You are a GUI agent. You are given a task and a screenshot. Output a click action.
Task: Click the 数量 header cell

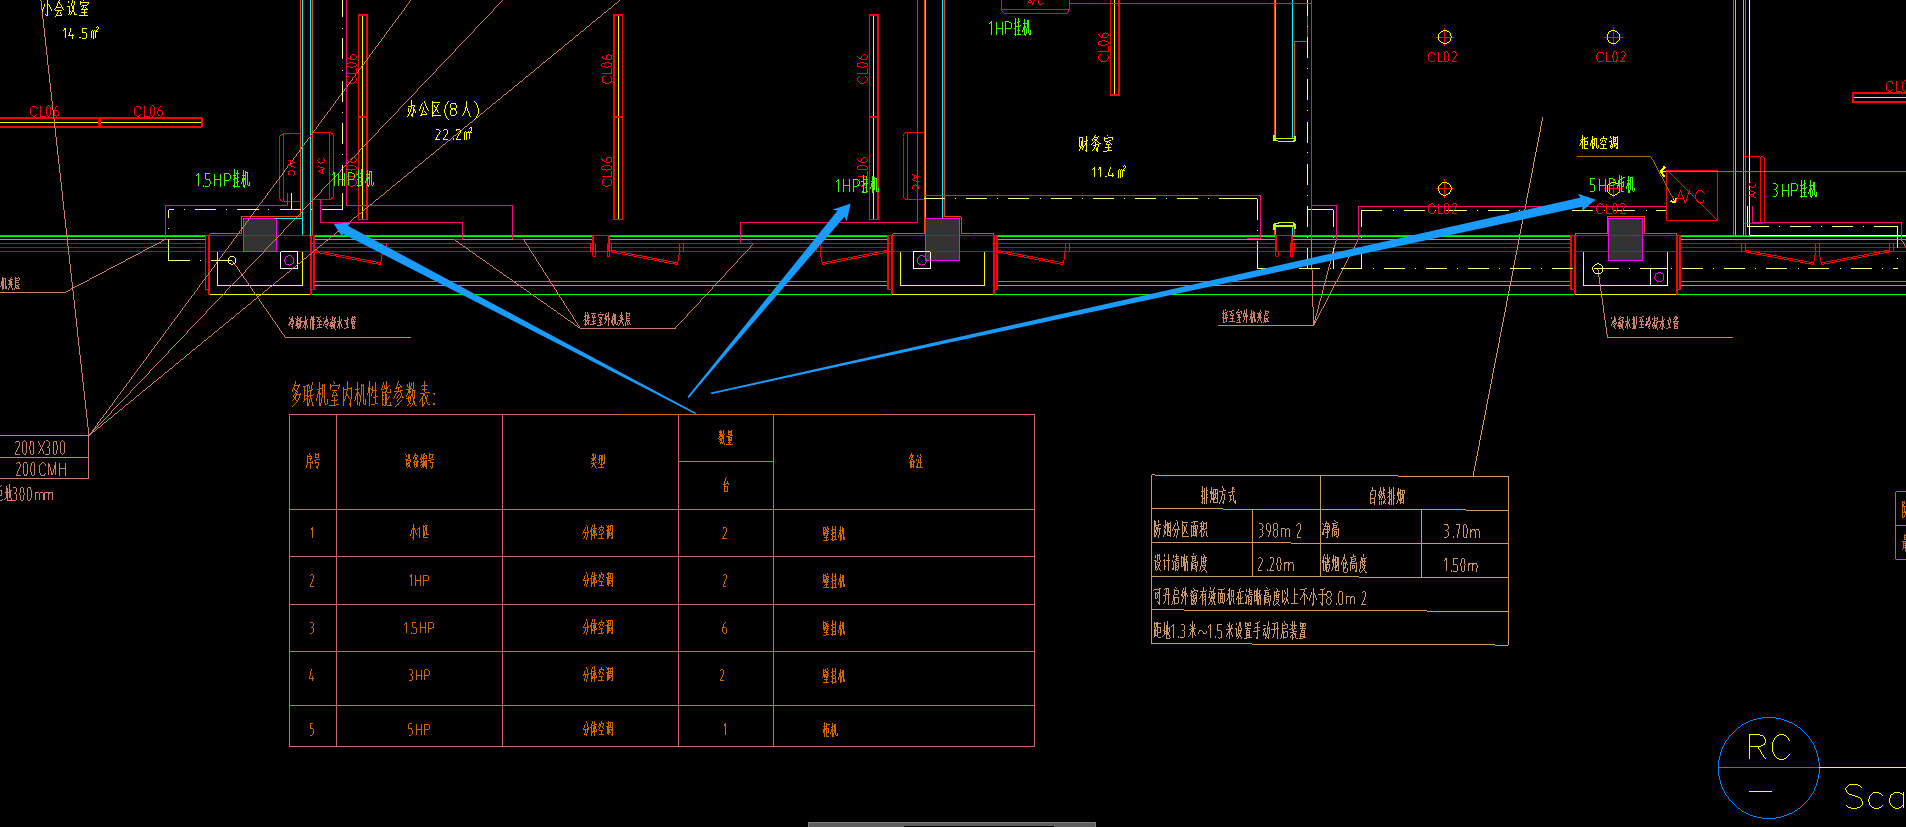[x=726, y=438]
